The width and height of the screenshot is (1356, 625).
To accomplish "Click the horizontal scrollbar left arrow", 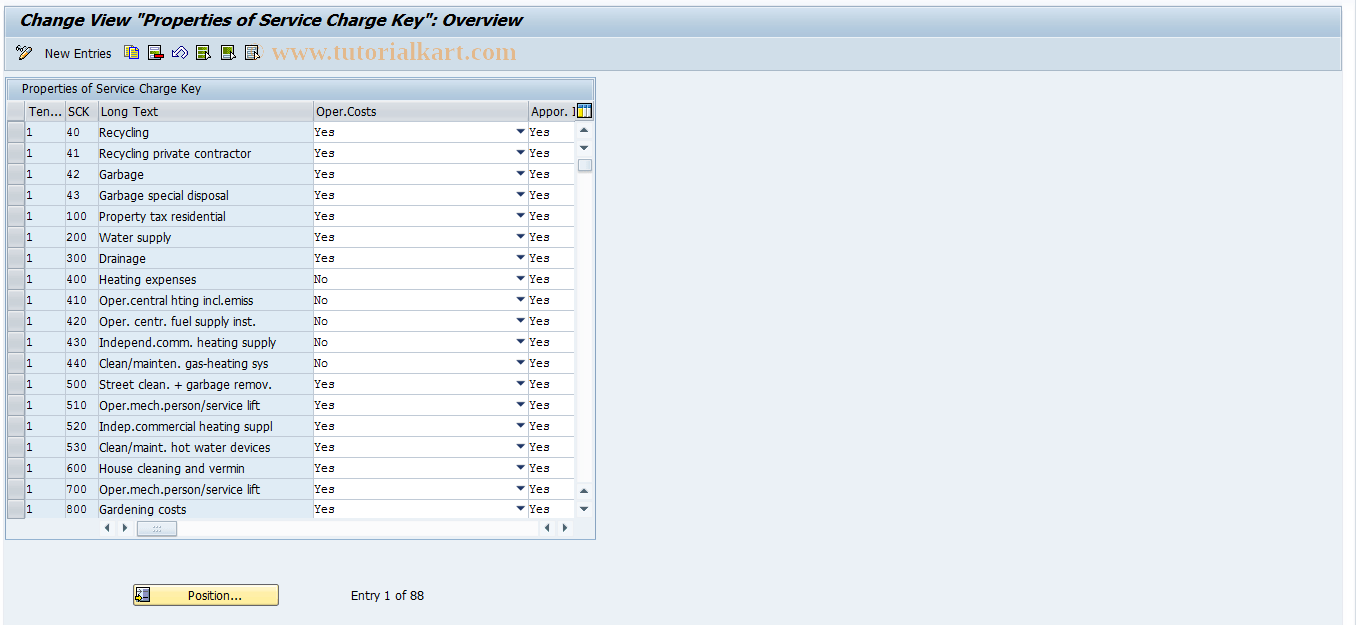I will (107, 527).
